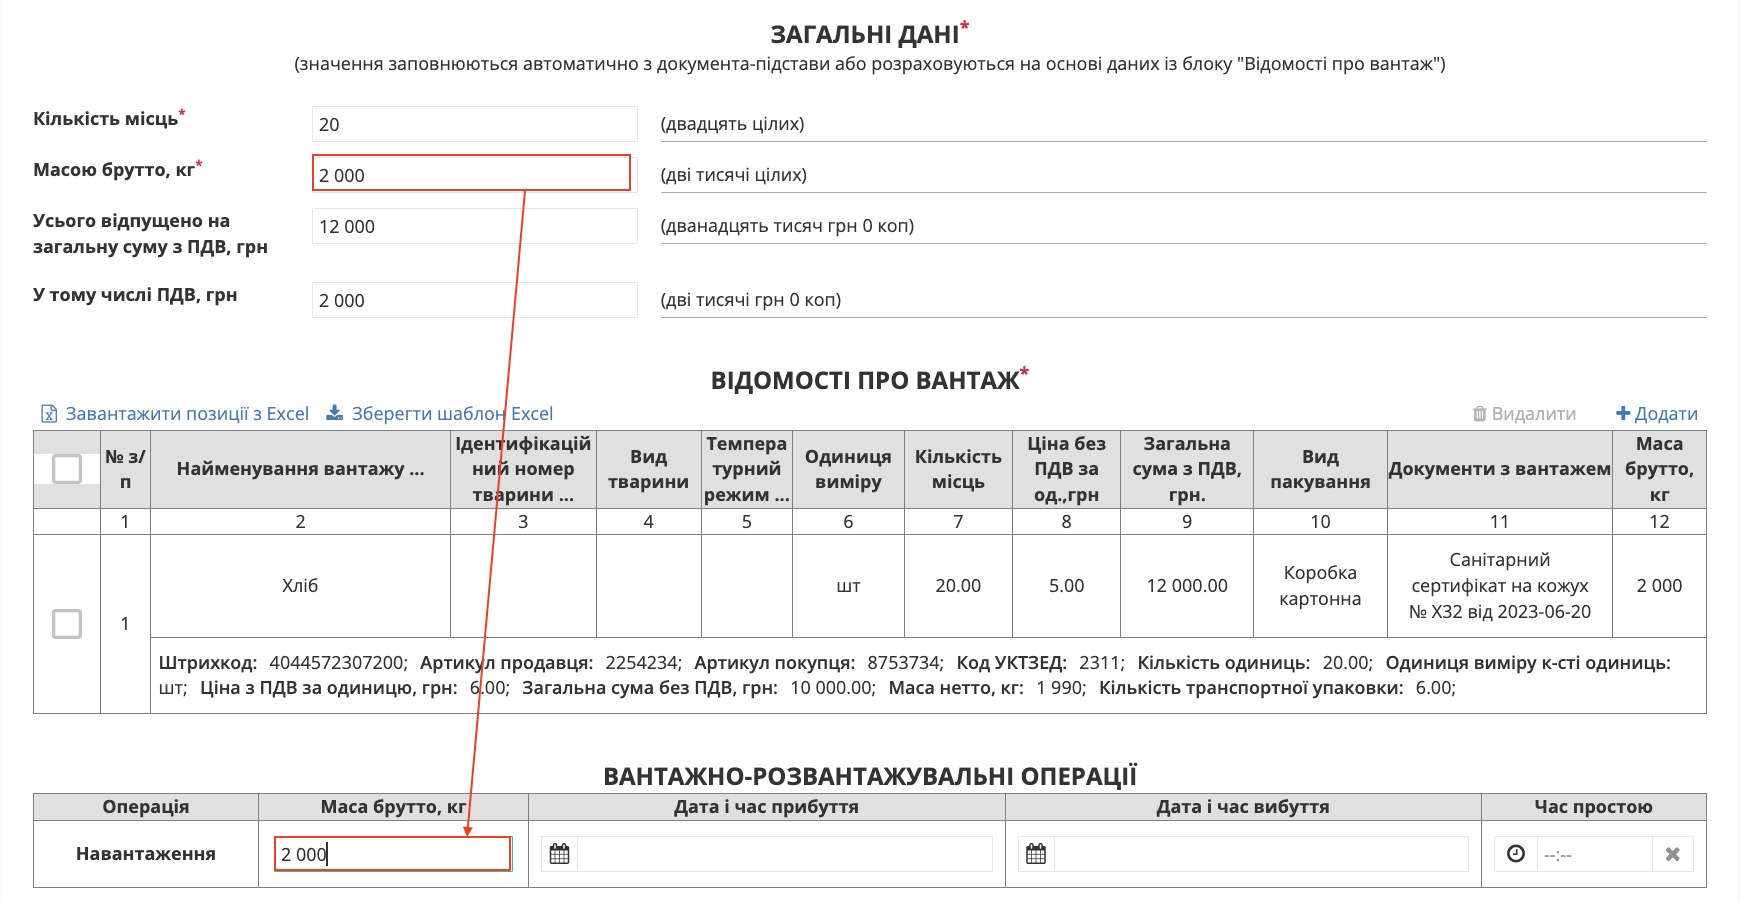This screenshot has width=1742, height=902.
Task: Click the 'Загальна сума з ПДВ, грн.' header
Action: tap(1187, 469)
